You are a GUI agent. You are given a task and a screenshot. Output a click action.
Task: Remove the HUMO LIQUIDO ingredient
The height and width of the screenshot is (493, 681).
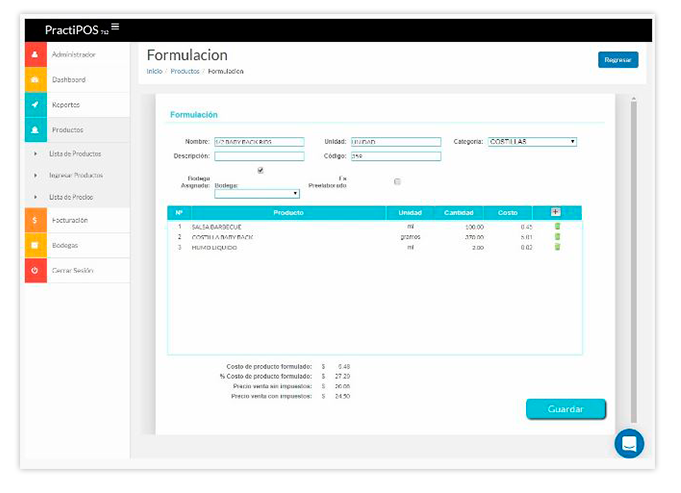[557, 246]
